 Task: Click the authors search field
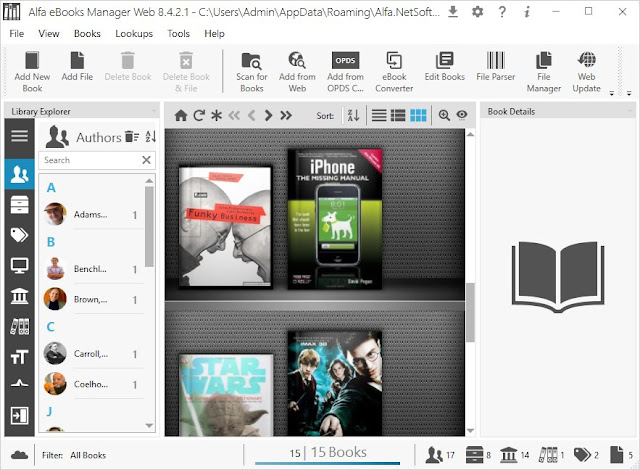[90, 160]
